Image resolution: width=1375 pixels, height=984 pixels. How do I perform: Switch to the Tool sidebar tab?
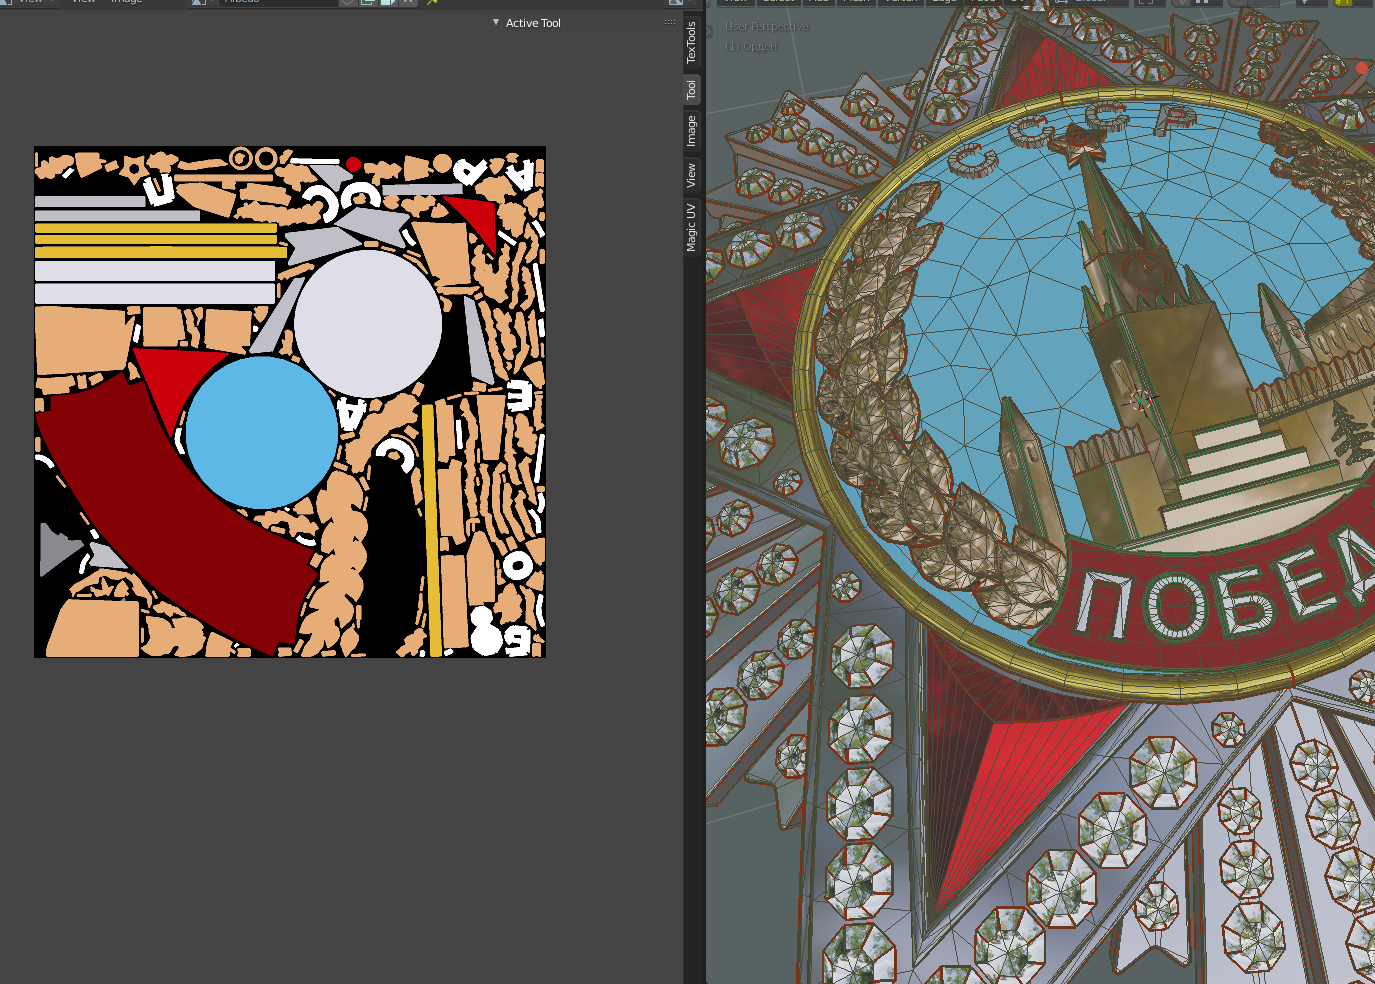pos(691,89)
